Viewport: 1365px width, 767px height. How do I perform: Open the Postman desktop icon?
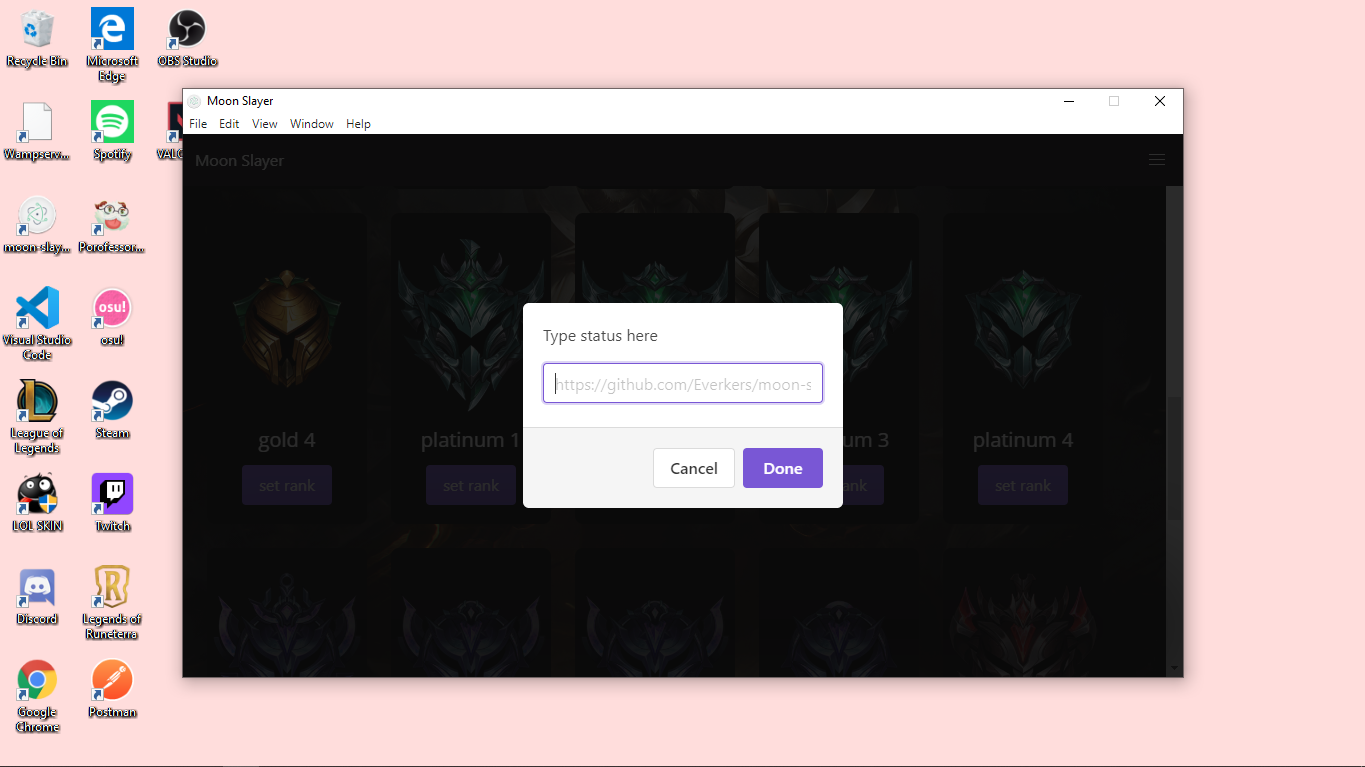click(112, 689)
